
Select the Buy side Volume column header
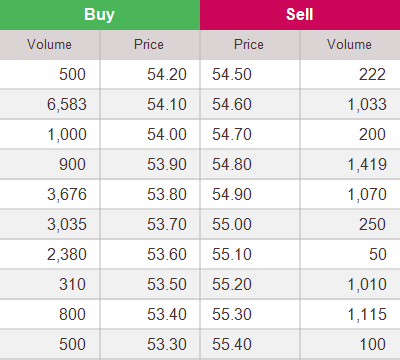49,45
